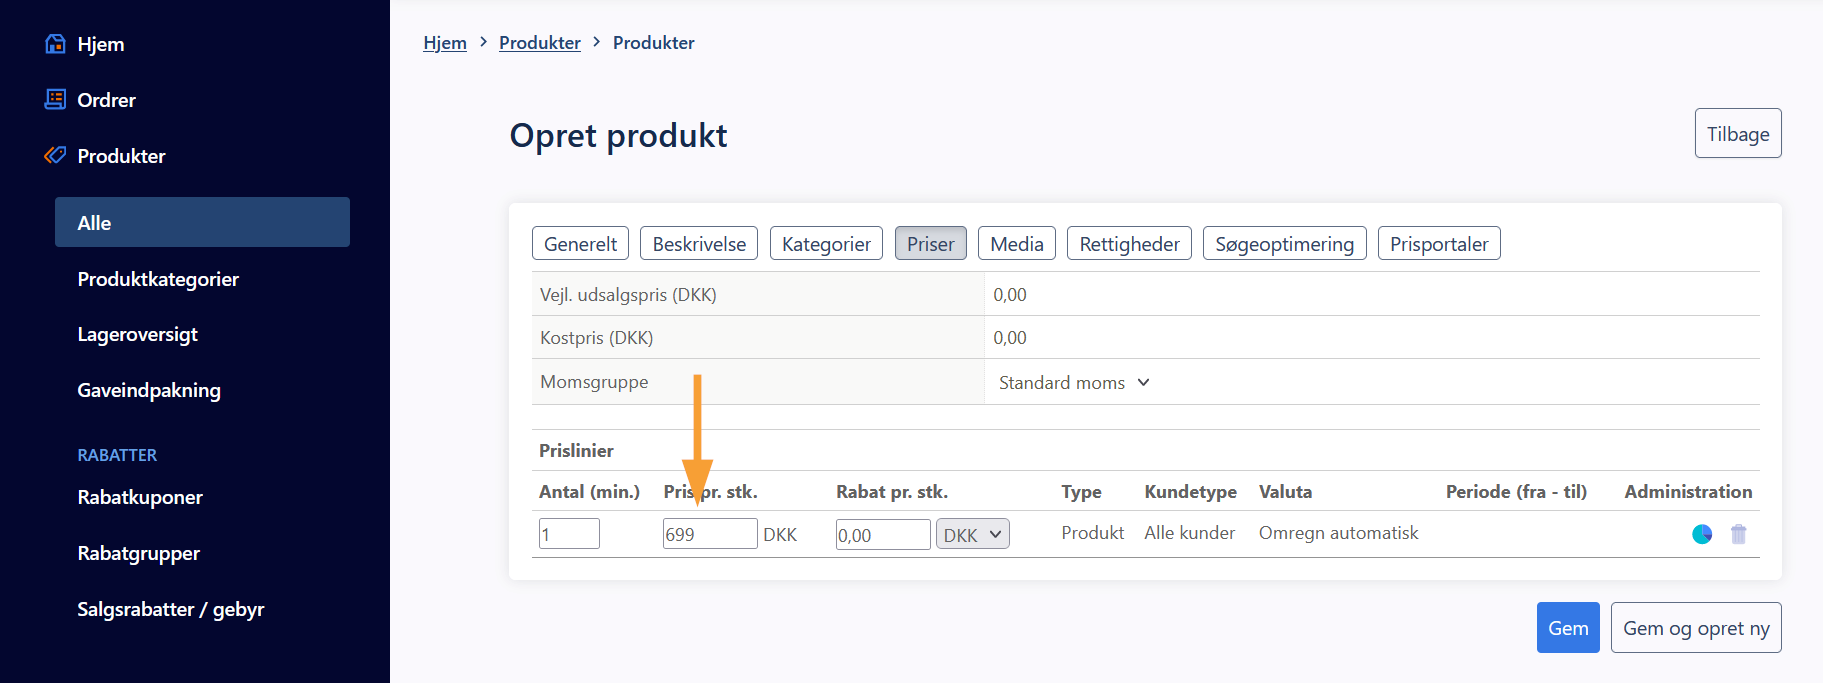Open Salgsrabatter / gebyr in sidebar
The width and height of the screenshot is (1823, 683).
click(x=171, y=609)
